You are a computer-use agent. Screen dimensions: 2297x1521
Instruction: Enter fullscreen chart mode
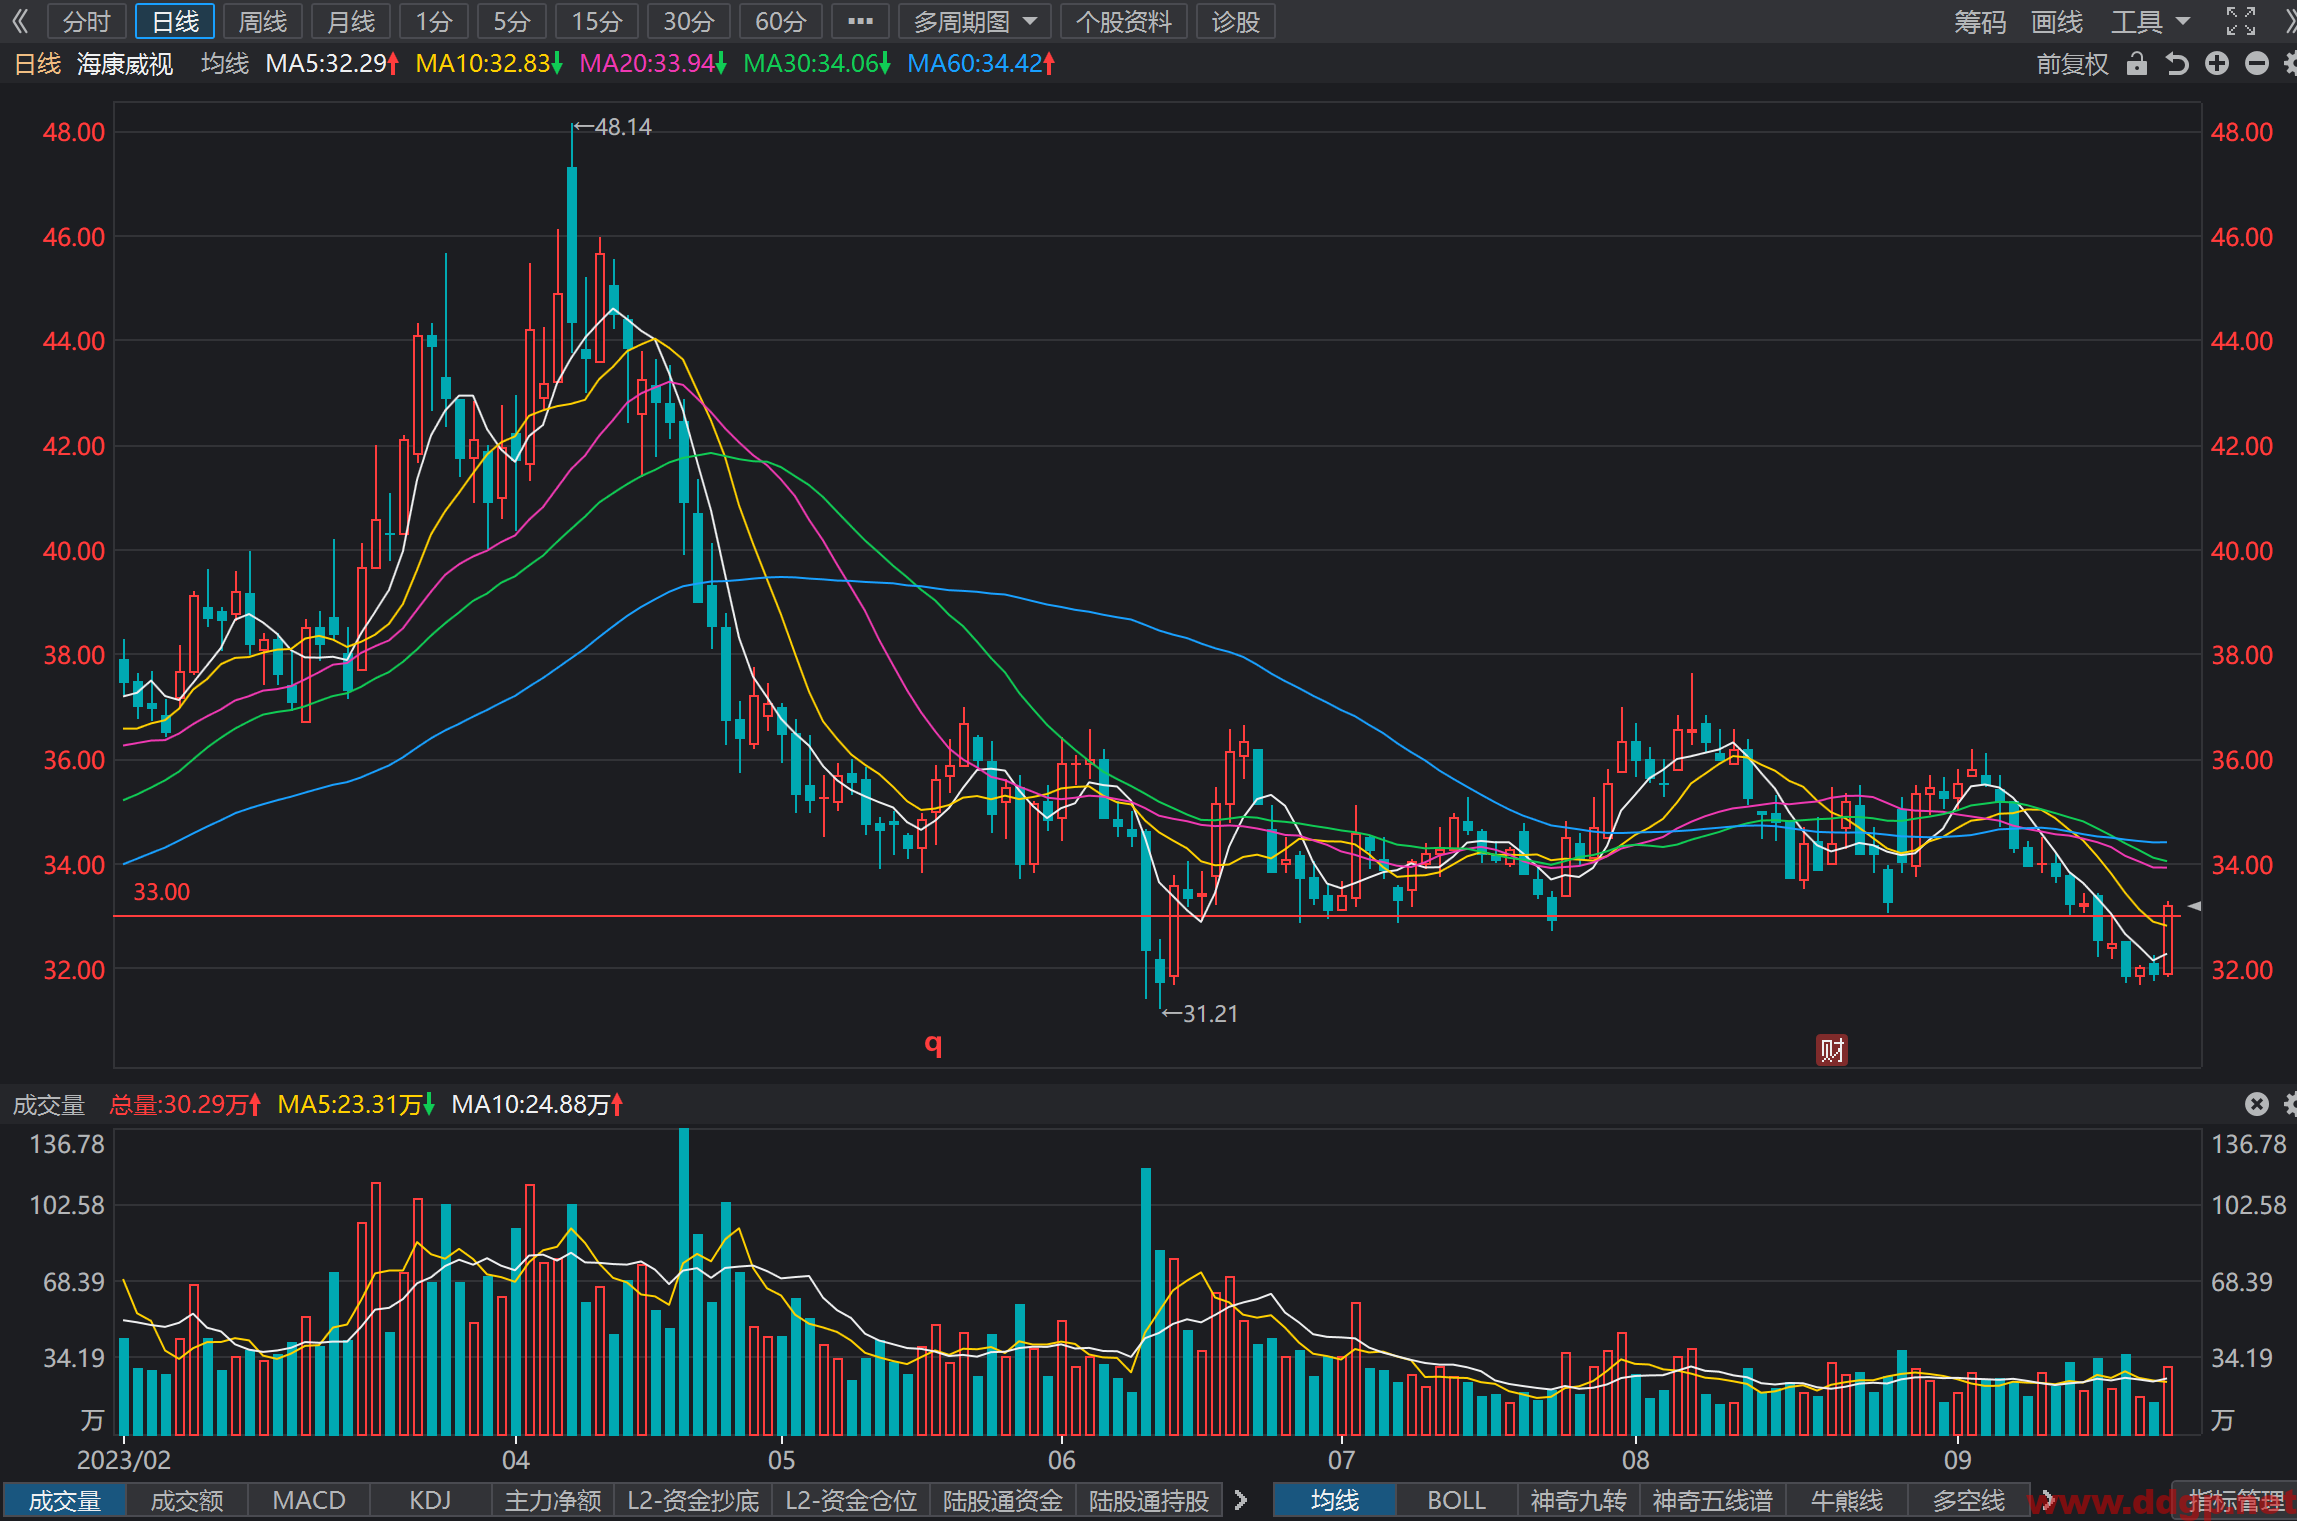[x=2241, y=21]
